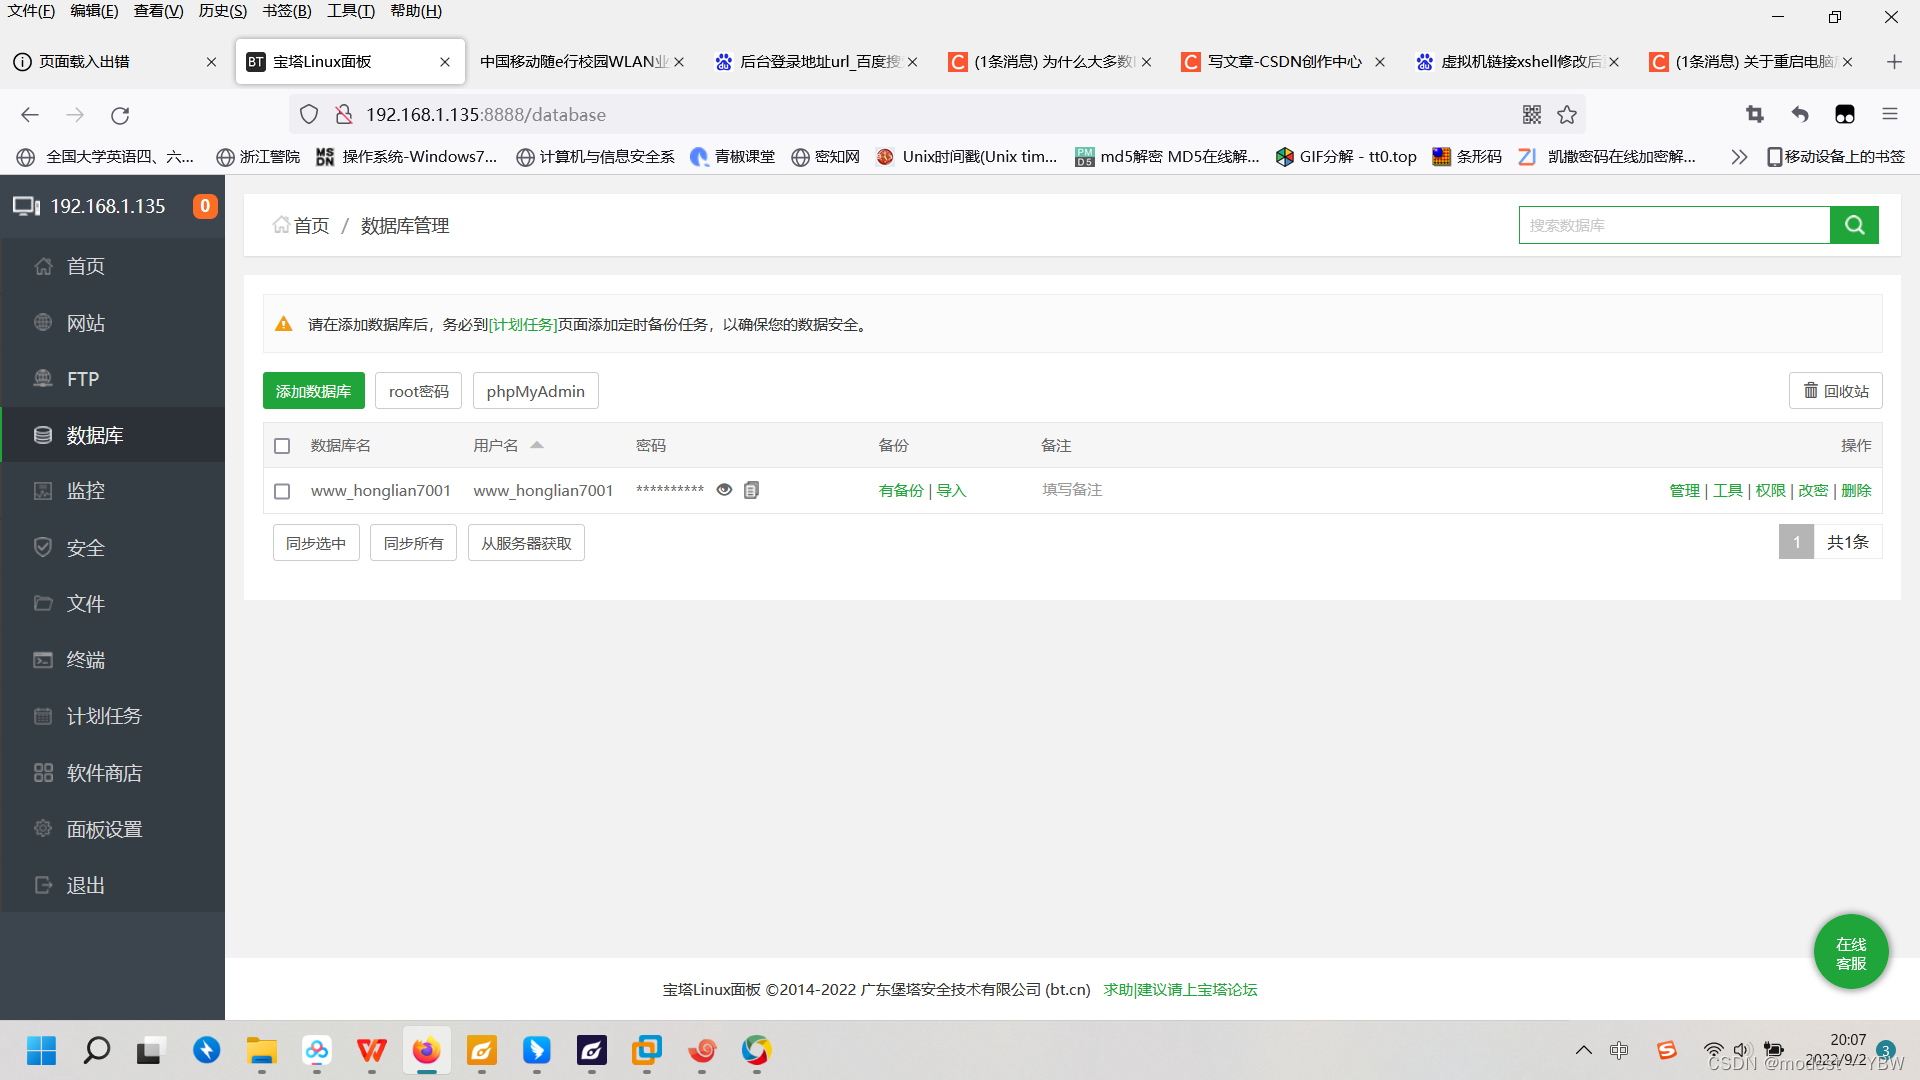Reload the page with refresh icon
The width and height of the screenshot is (1920, 1080).
tap(120, 115)
